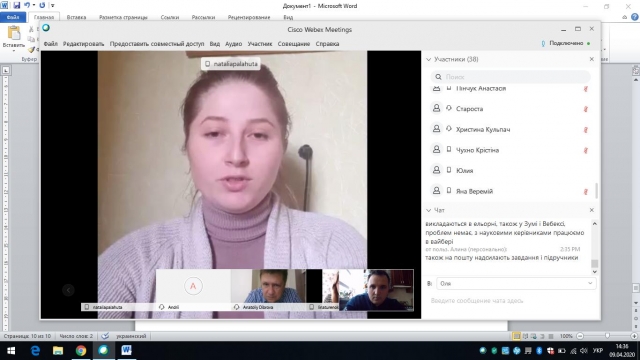Click the Webex logo icon in title bar
This screenshot has height=360, width=640.
(46, 28)
